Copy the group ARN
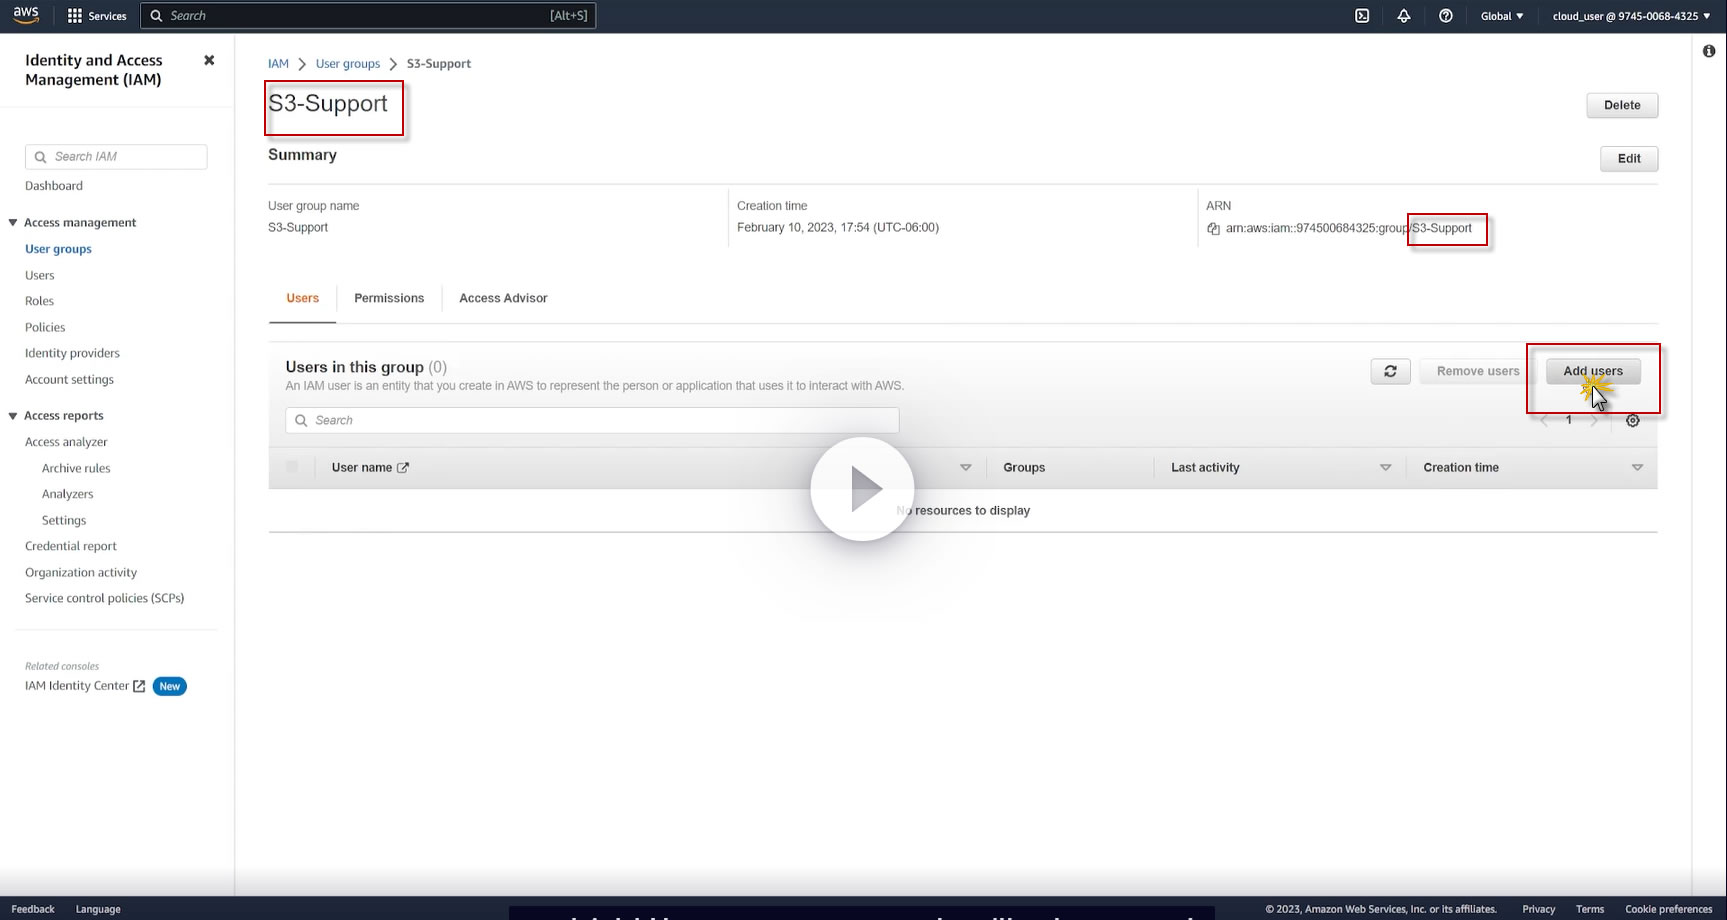The height and width of the screenshot is (920, 1727). coord(1213,229)
